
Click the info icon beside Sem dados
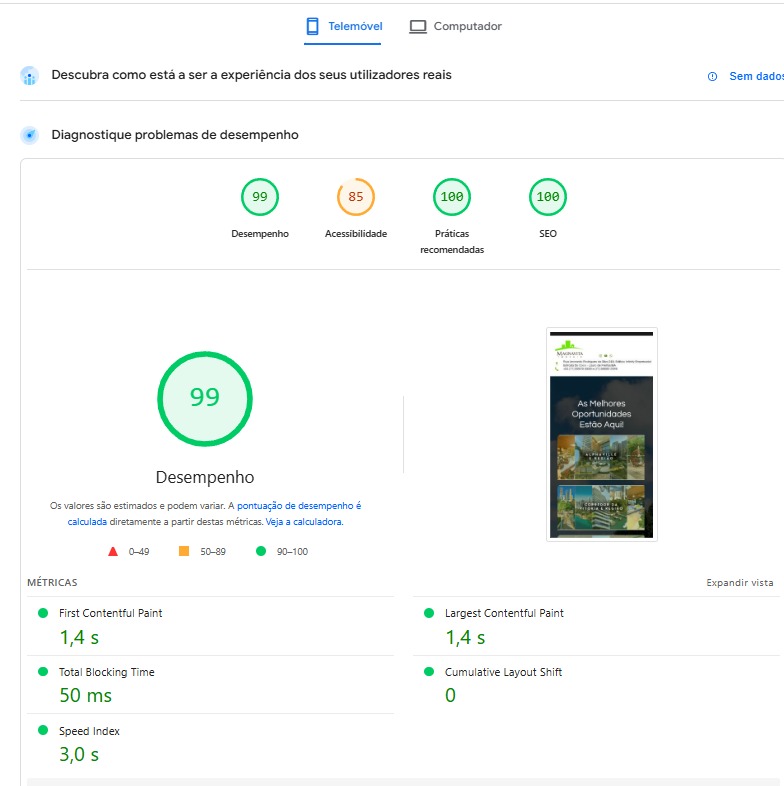coord(712,77)
